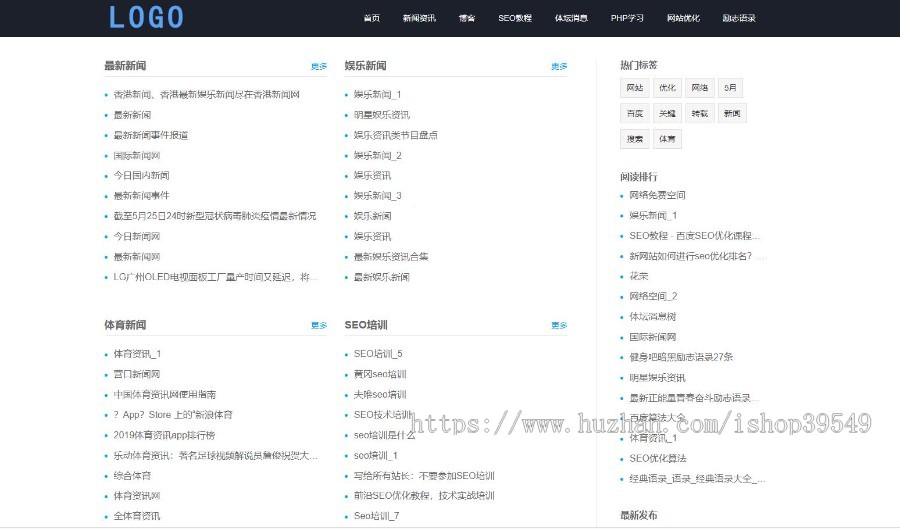Open the 香港新闻 article at the list top

207,95
